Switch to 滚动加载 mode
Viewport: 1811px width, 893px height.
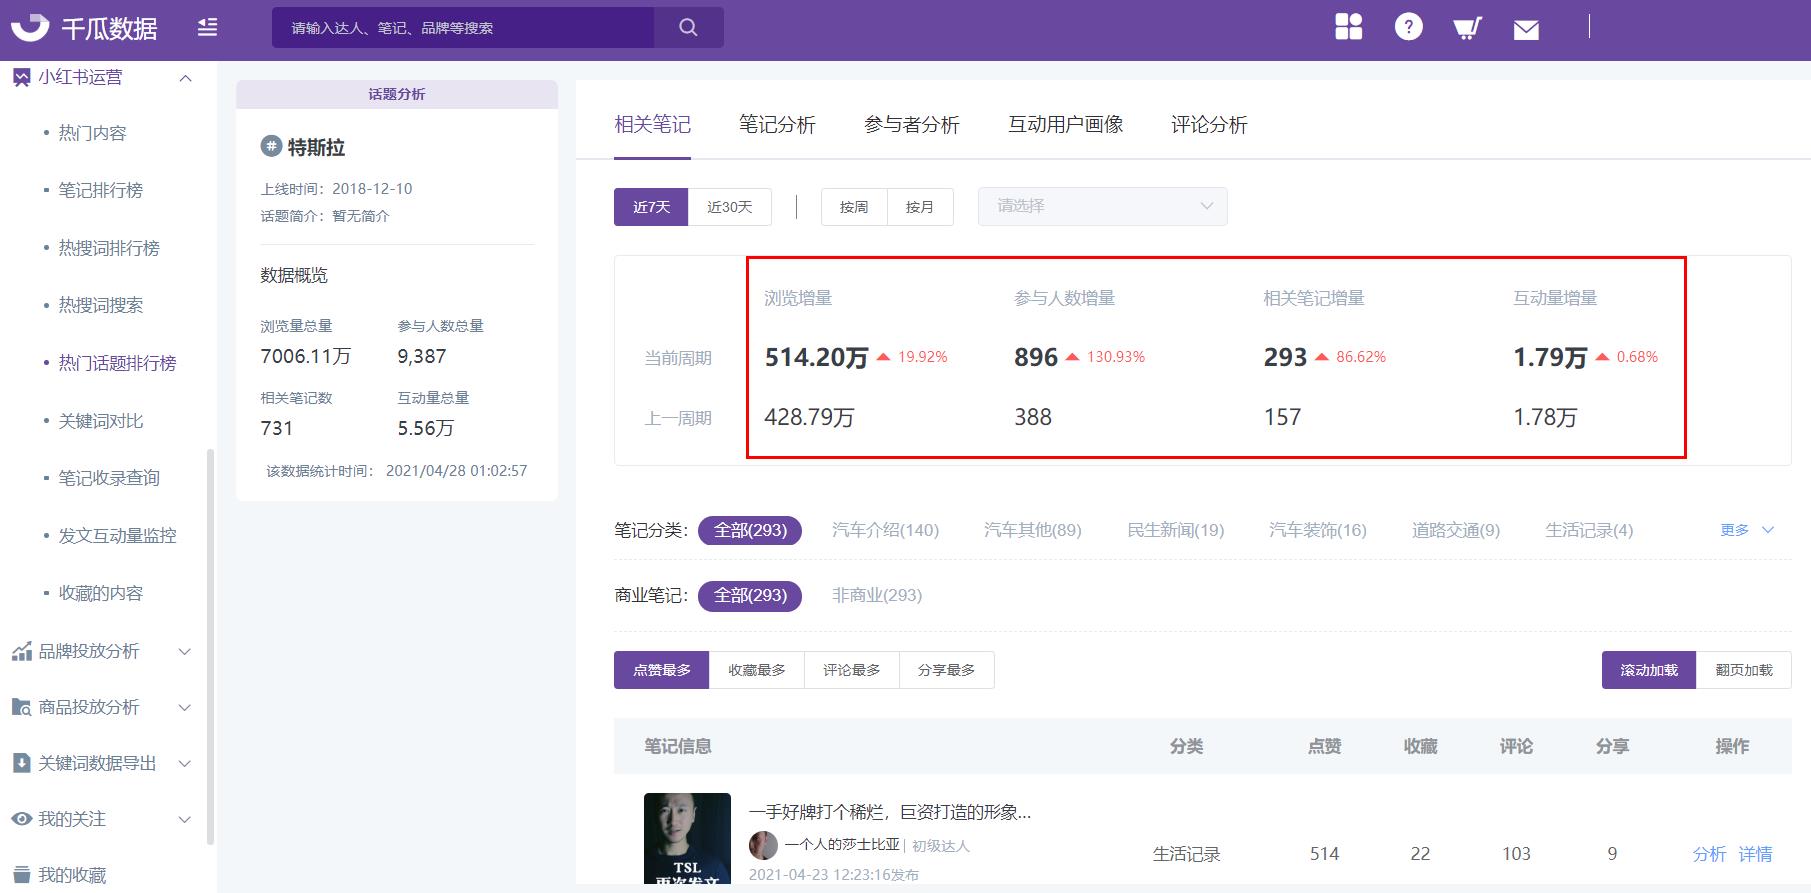click(1649, 670)
